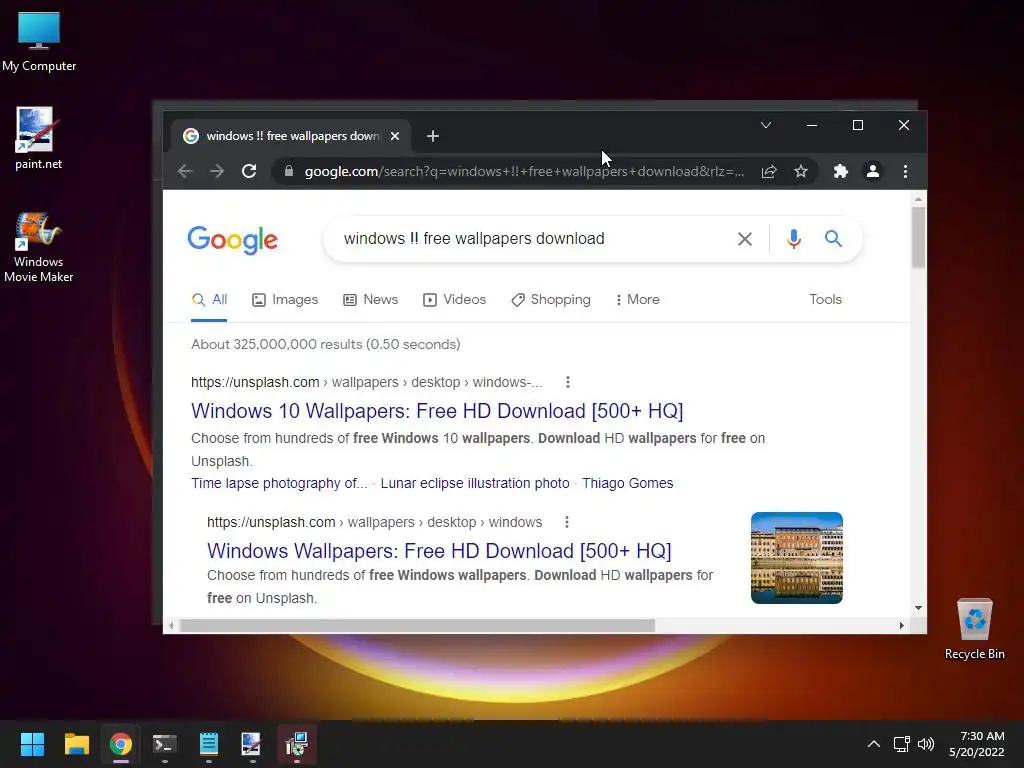Close the windows free wallpapers tab
Image resolution: width=1024 pixels, height=768 pixels.
pos(394,136)
